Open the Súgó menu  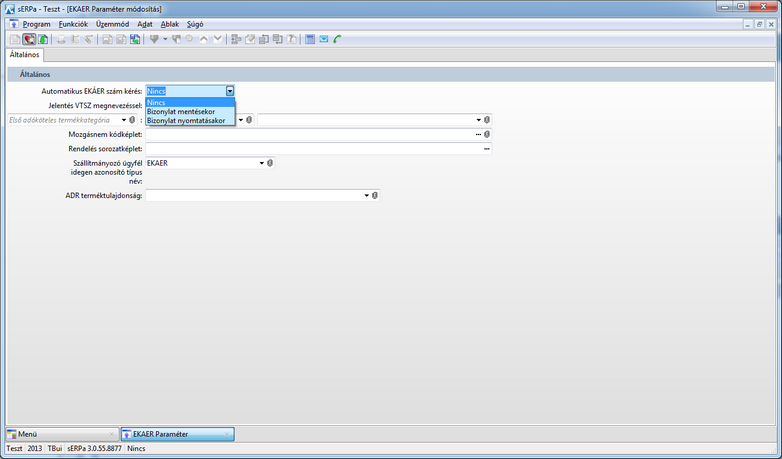click(195, 24)
